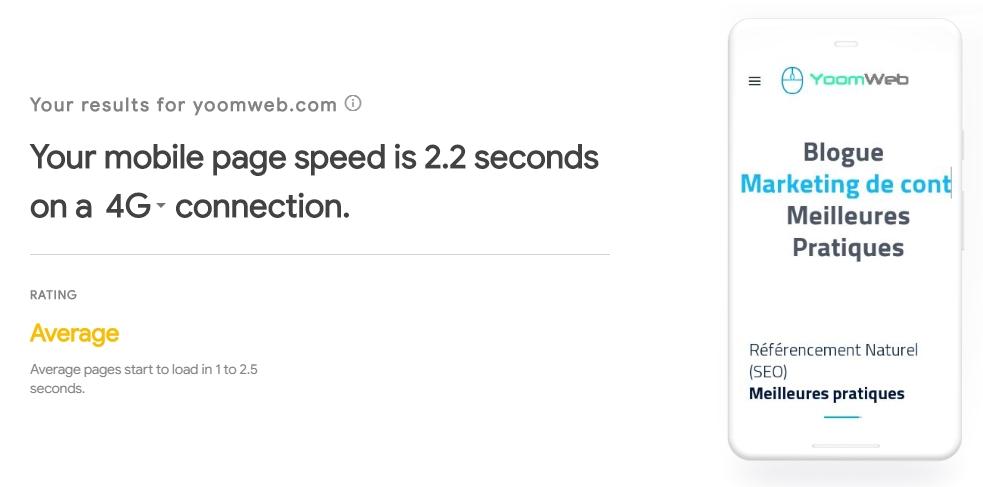Click Référencement Naturel (SEO) text
The width and height of the screenshot is (983, 487).
832,360
